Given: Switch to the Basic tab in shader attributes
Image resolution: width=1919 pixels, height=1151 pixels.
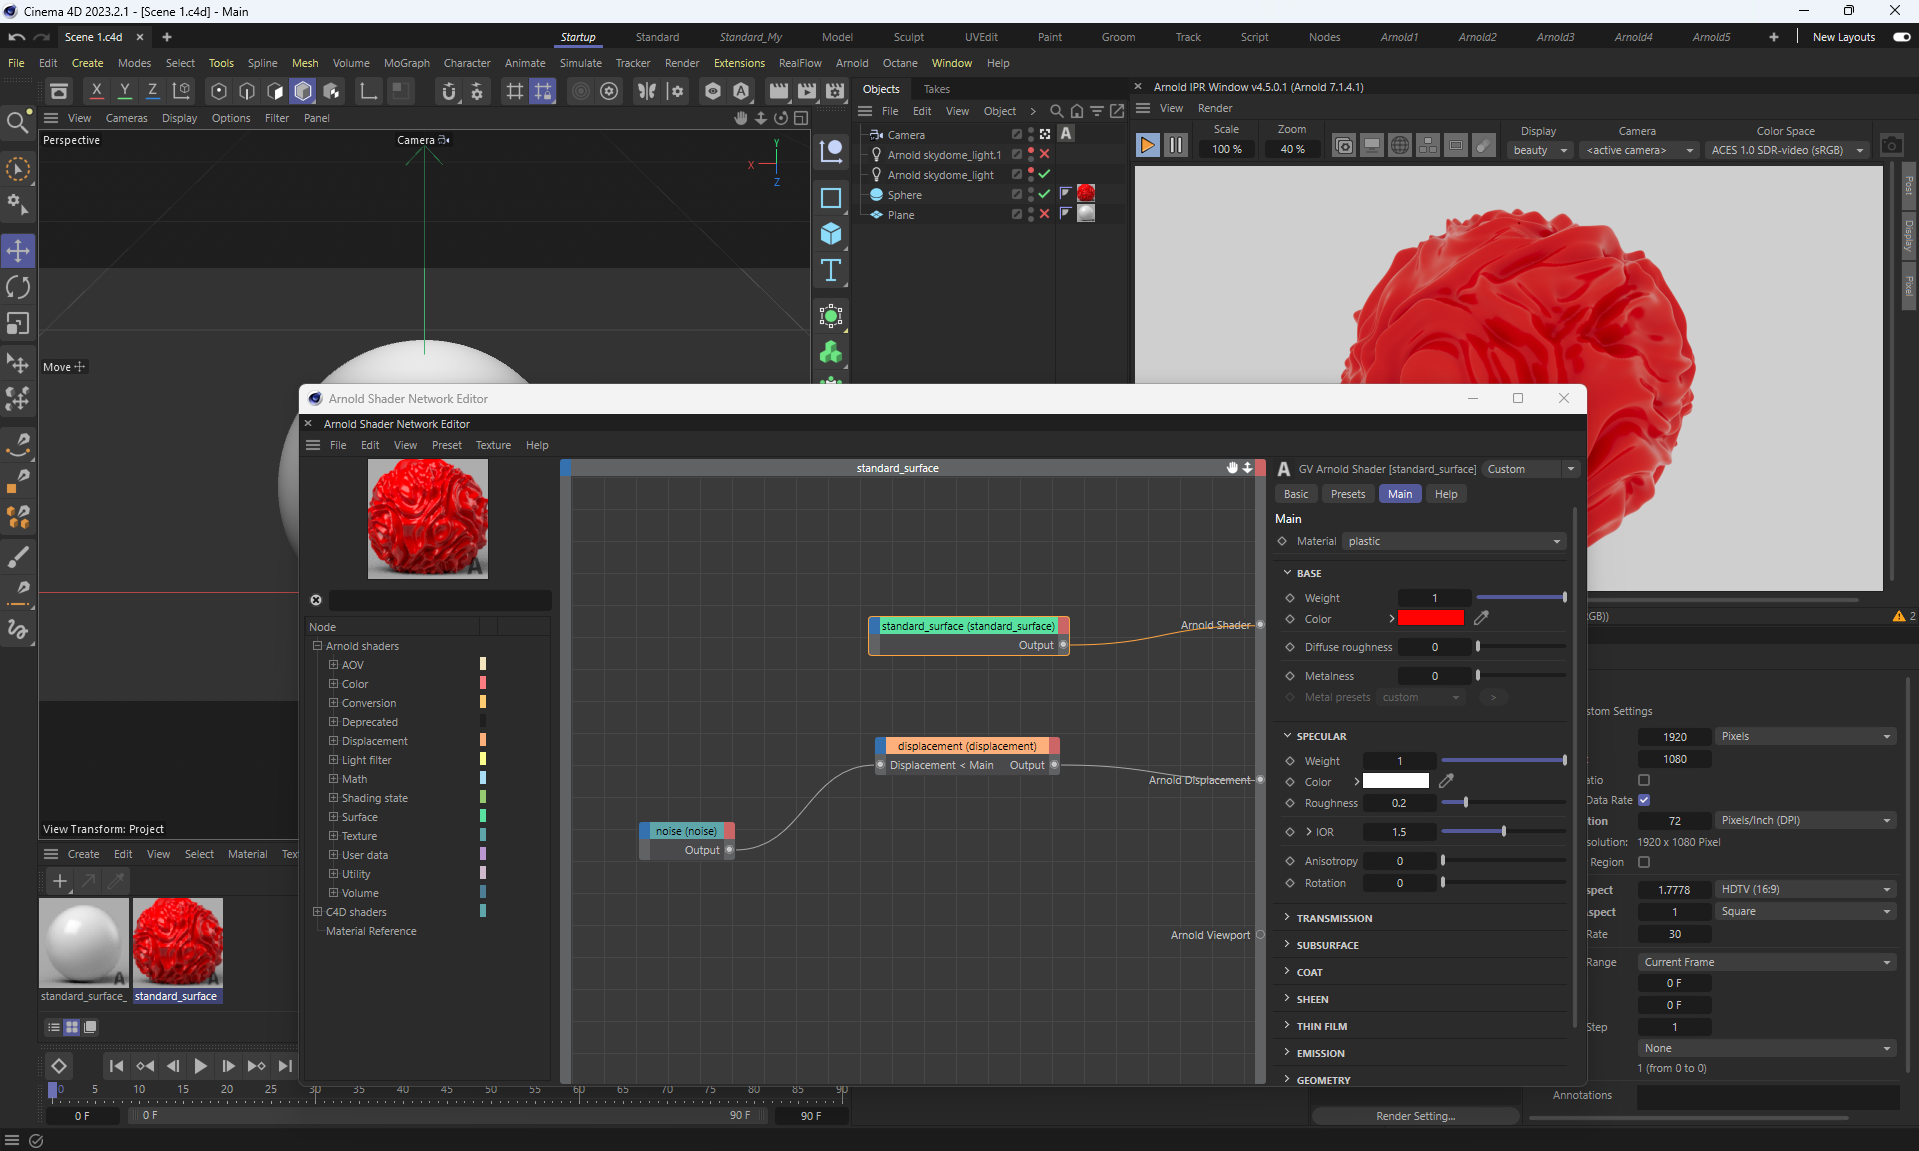Looking at the screenshot, I should pyautogui.click(x=1296, y=494).
